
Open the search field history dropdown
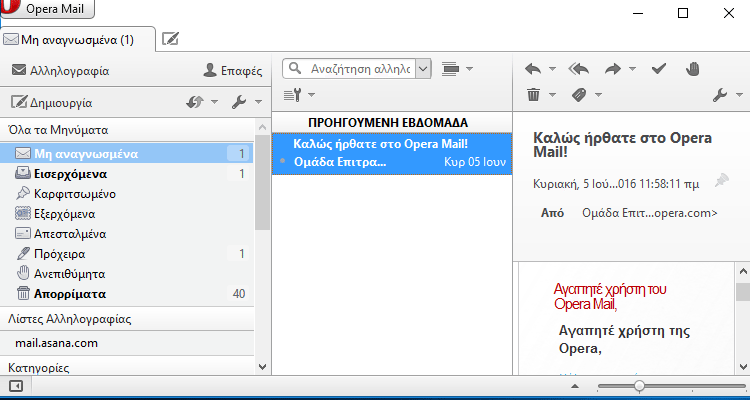point(423,69)
